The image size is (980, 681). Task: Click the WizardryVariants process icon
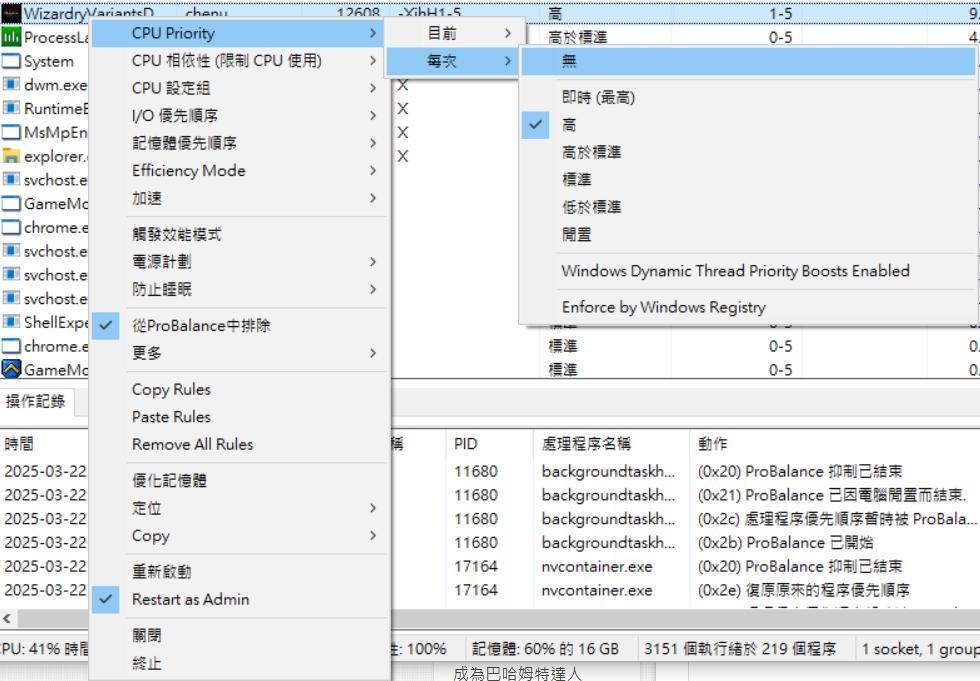(11, 12)
